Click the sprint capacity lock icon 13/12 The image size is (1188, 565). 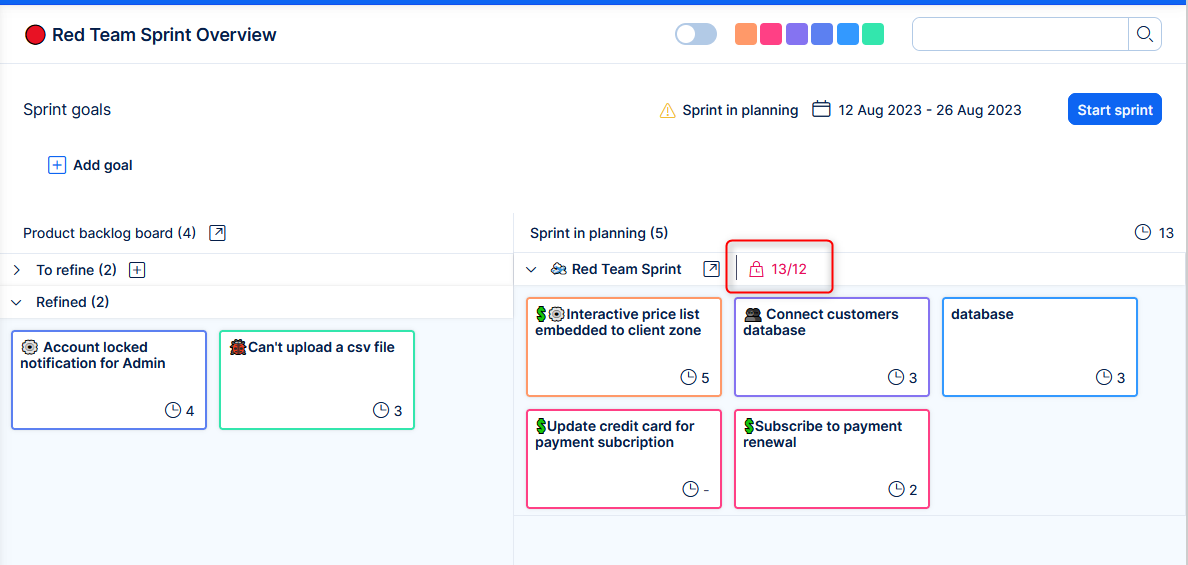pyautogui.click(x=756, y=269)
